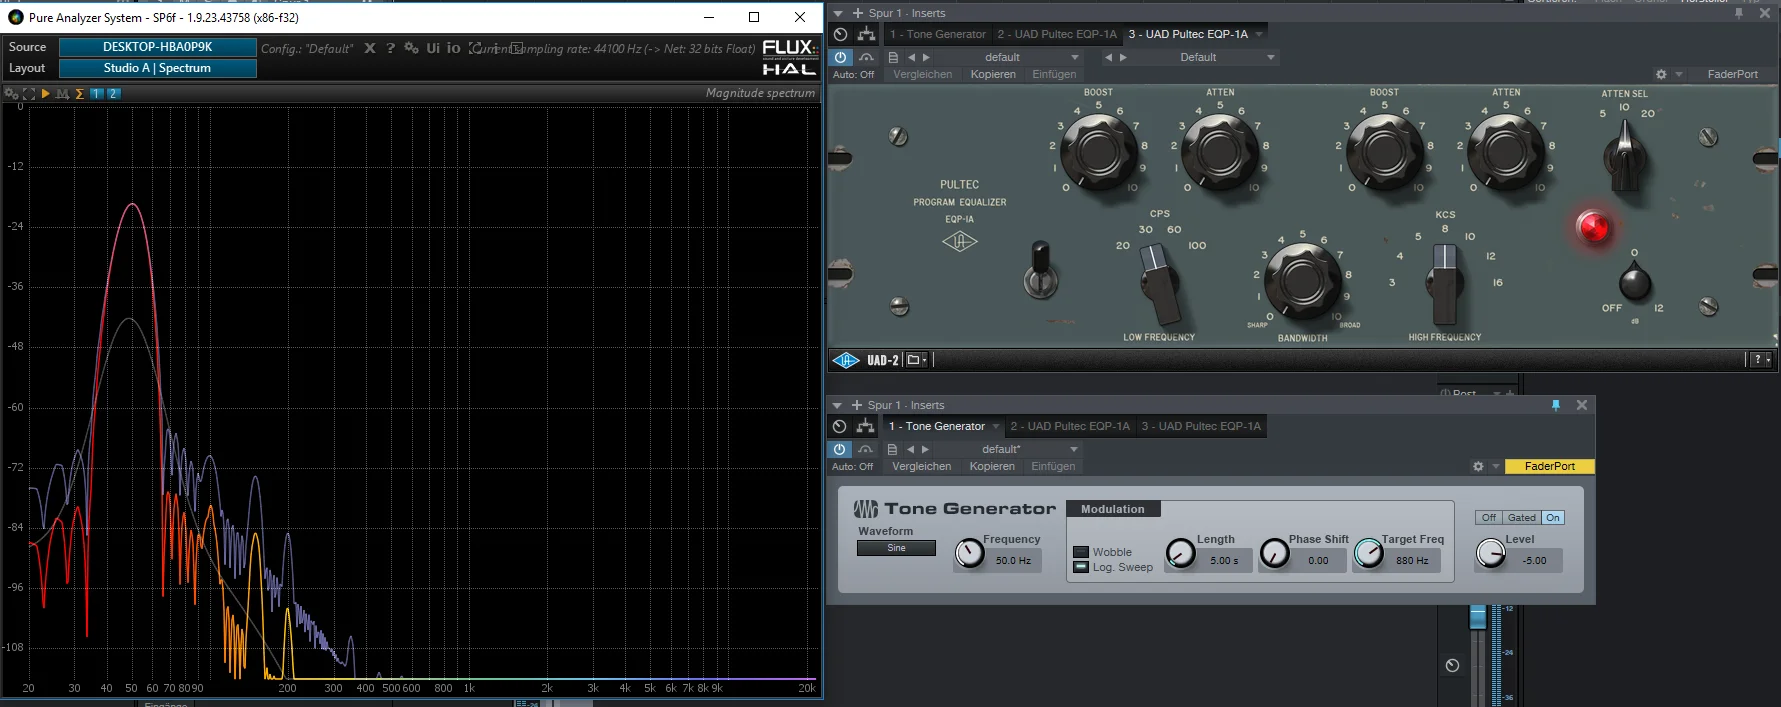
Task: Click the red power lamp on the Pultec
Action: pyautogui.click(x=1593, y=227)
